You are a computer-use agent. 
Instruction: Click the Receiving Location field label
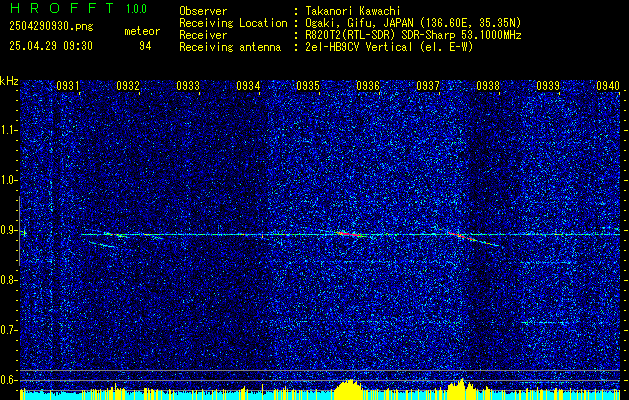(233, 24)
